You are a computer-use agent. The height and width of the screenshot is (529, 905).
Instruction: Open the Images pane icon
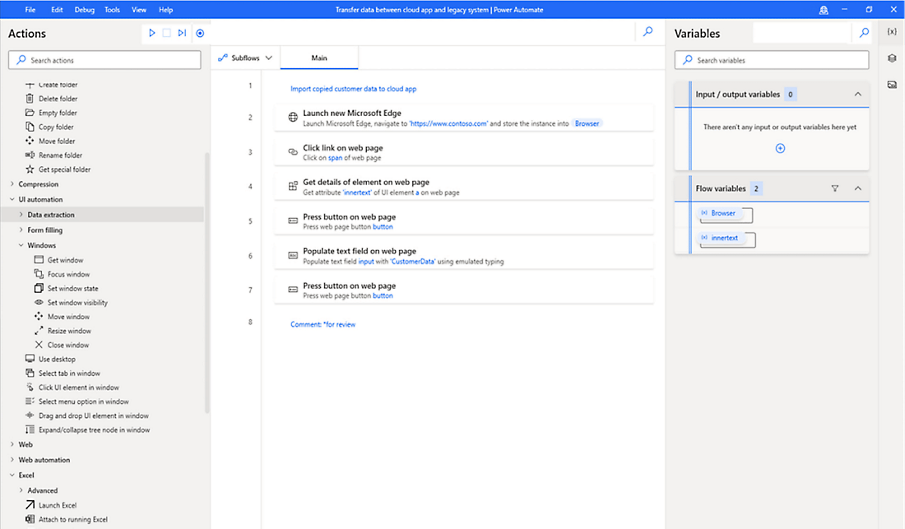891,84
